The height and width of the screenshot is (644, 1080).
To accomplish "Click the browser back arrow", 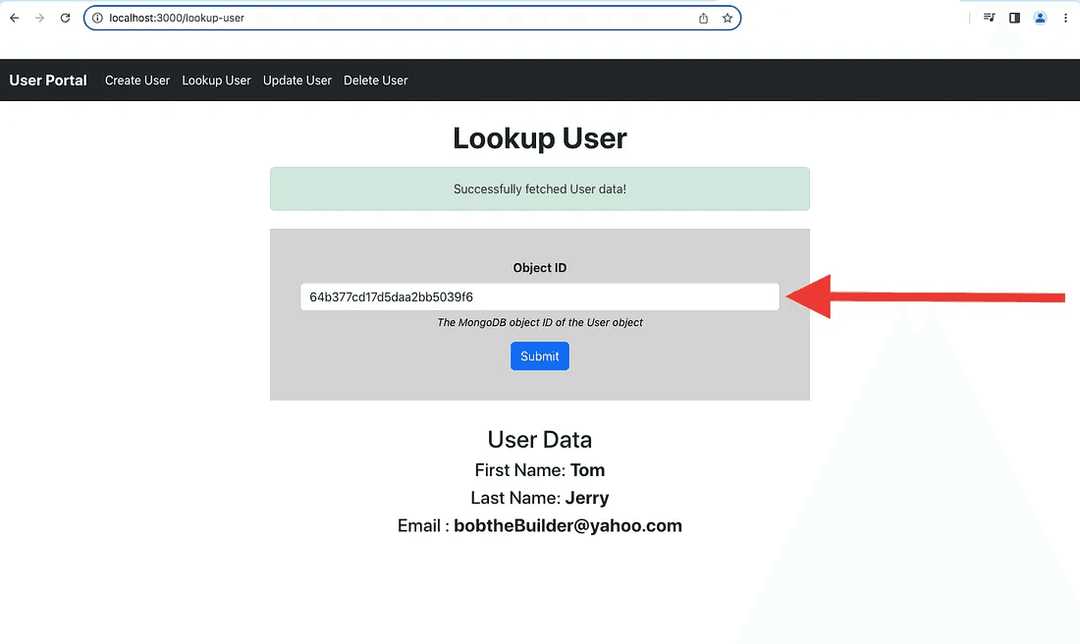I will point(14,18).
